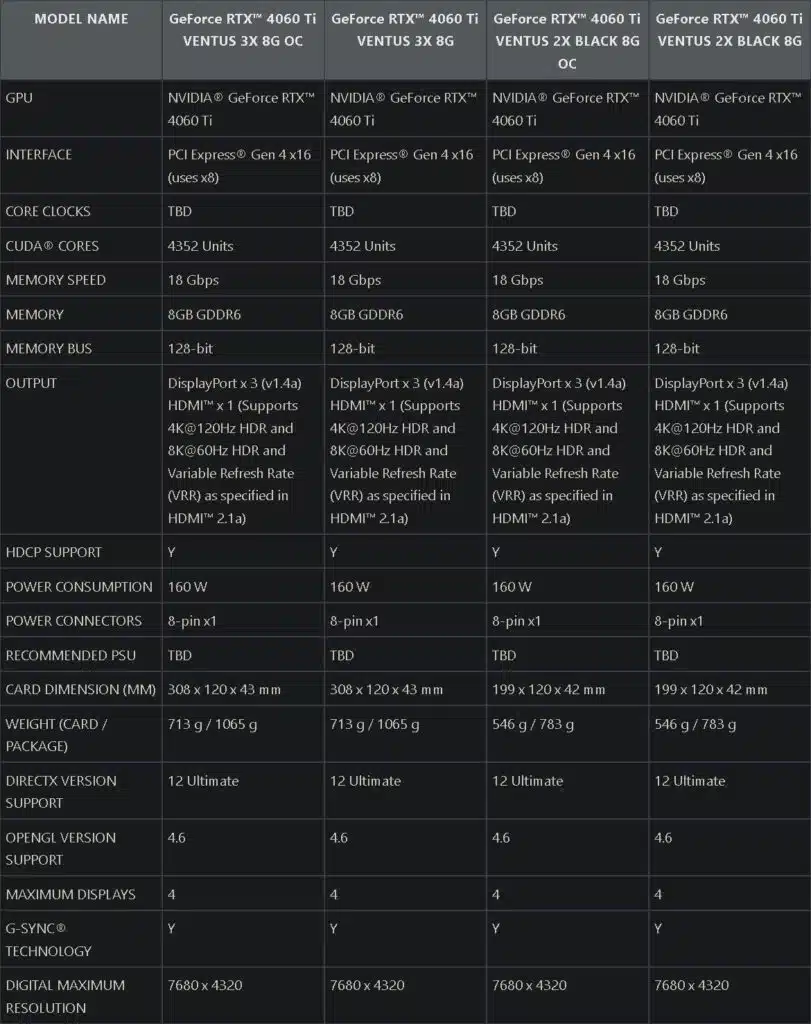The image size is (811, 1024).
Task: Click the POWER CONSUMPTION row label
Action: coord(79,587)
